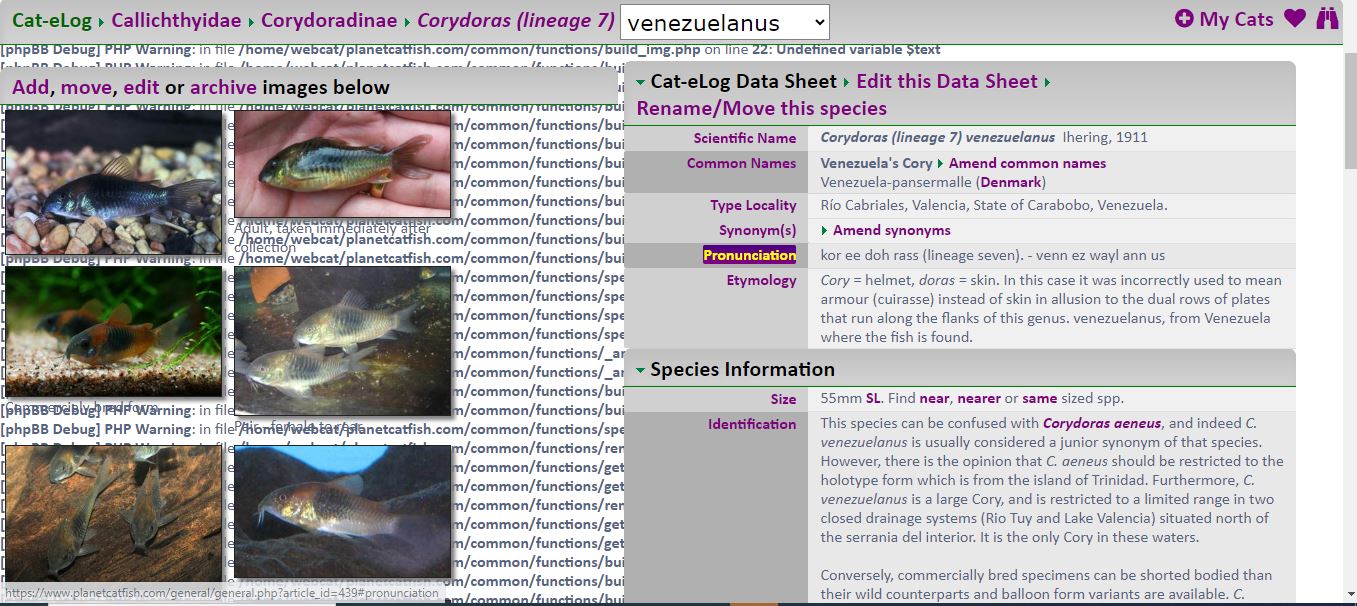Click the Size label
The image size is (1357, 606).
783,399
